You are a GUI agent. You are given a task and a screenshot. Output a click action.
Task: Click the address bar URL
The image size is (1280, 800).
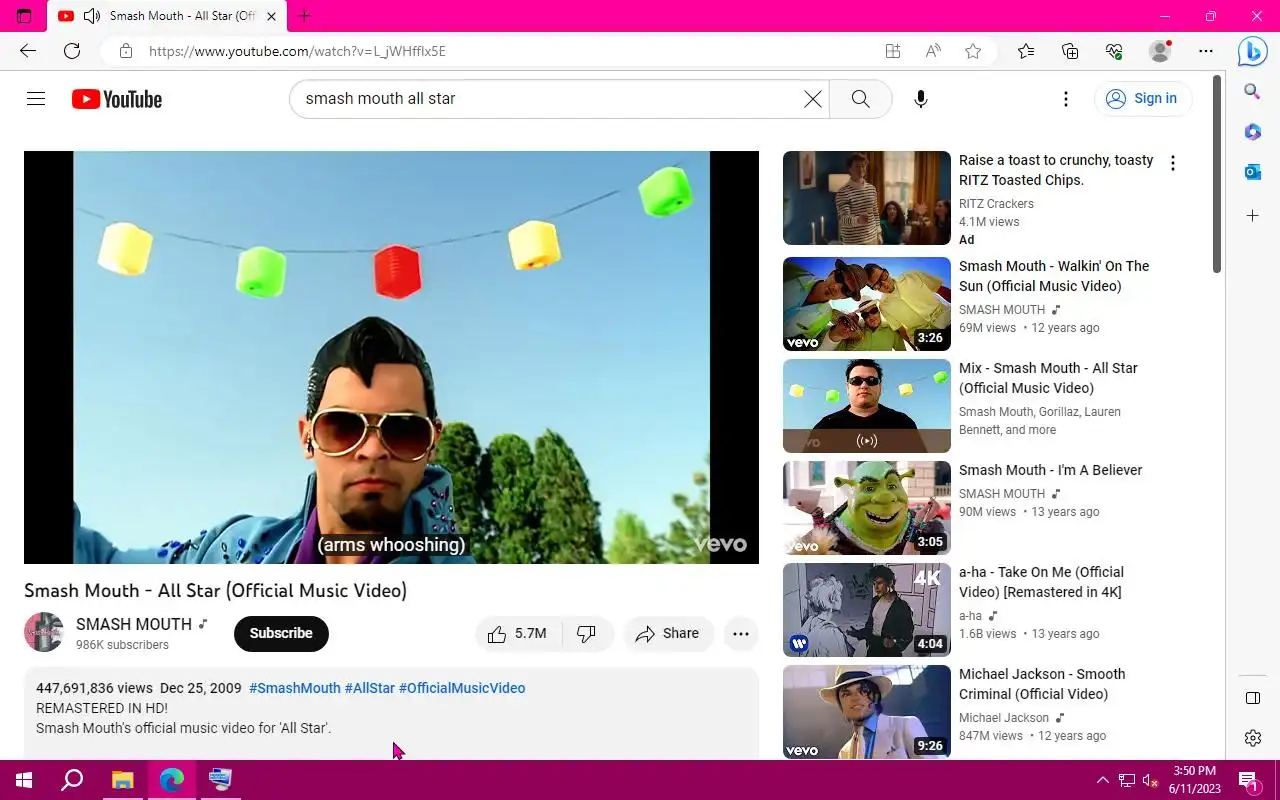pos(297,51)
